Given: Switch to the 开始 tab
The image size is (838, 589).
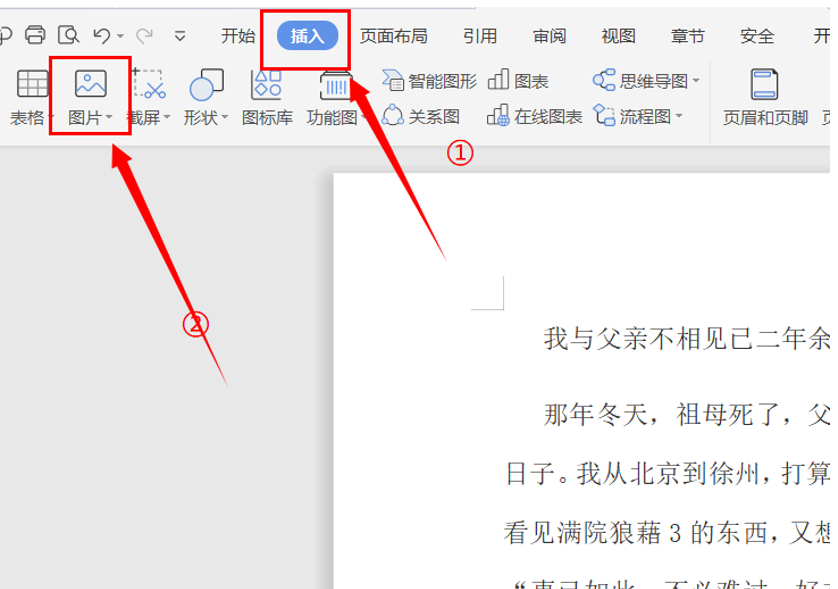Looking at the screenshot, I should click(x=238, y=36).
